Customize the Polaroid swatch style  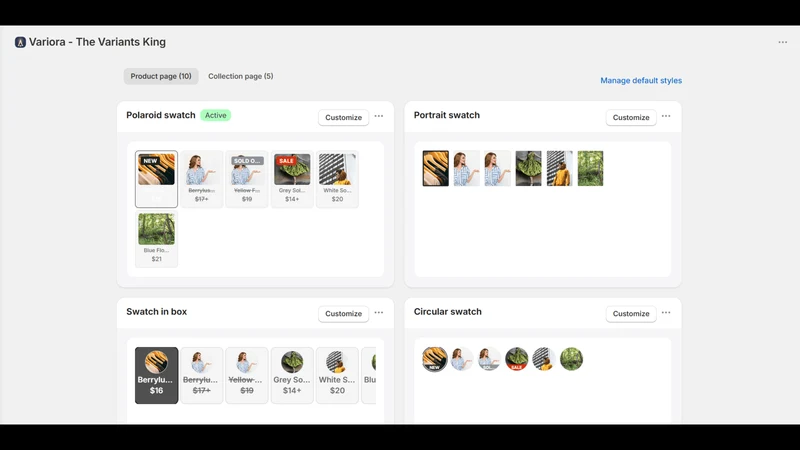tap(343, 117)
